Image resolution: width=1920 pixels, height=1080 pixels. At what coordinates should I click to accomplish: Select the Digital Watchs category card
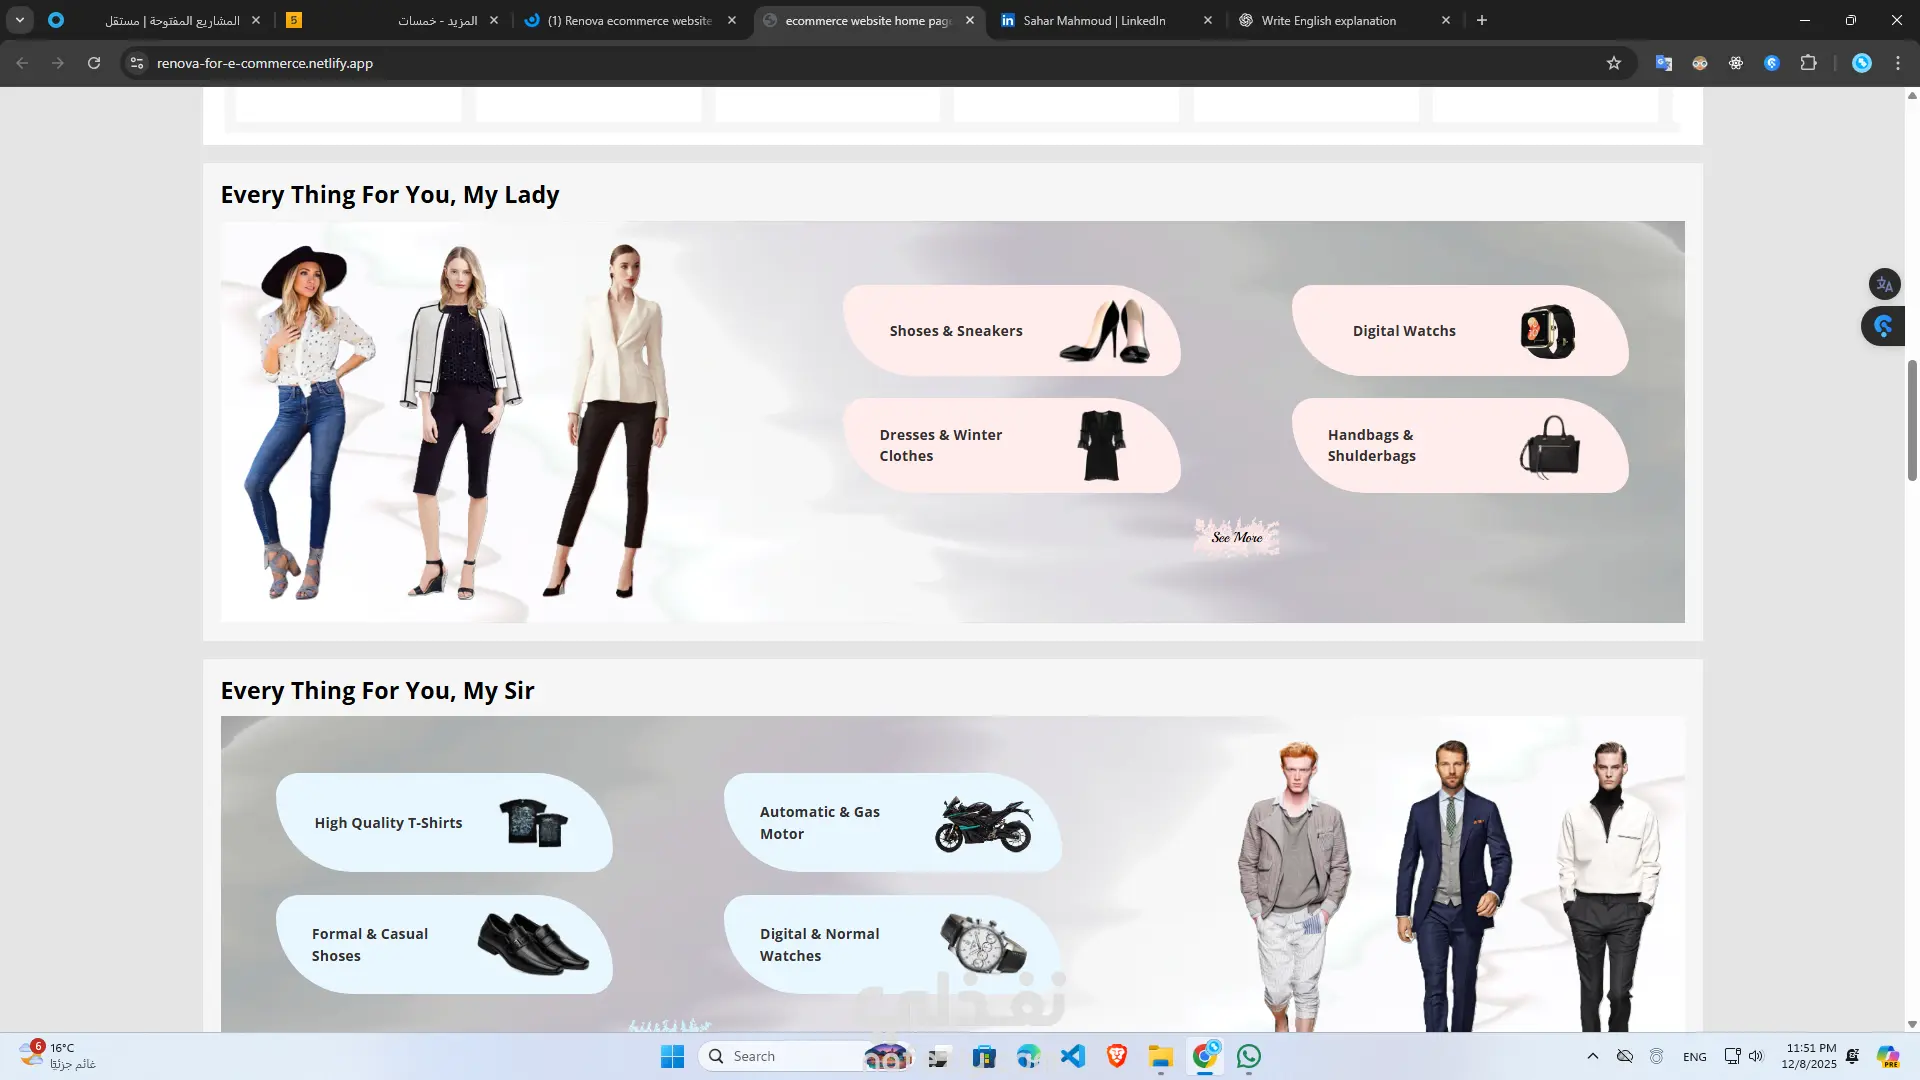click(1459, 331)
